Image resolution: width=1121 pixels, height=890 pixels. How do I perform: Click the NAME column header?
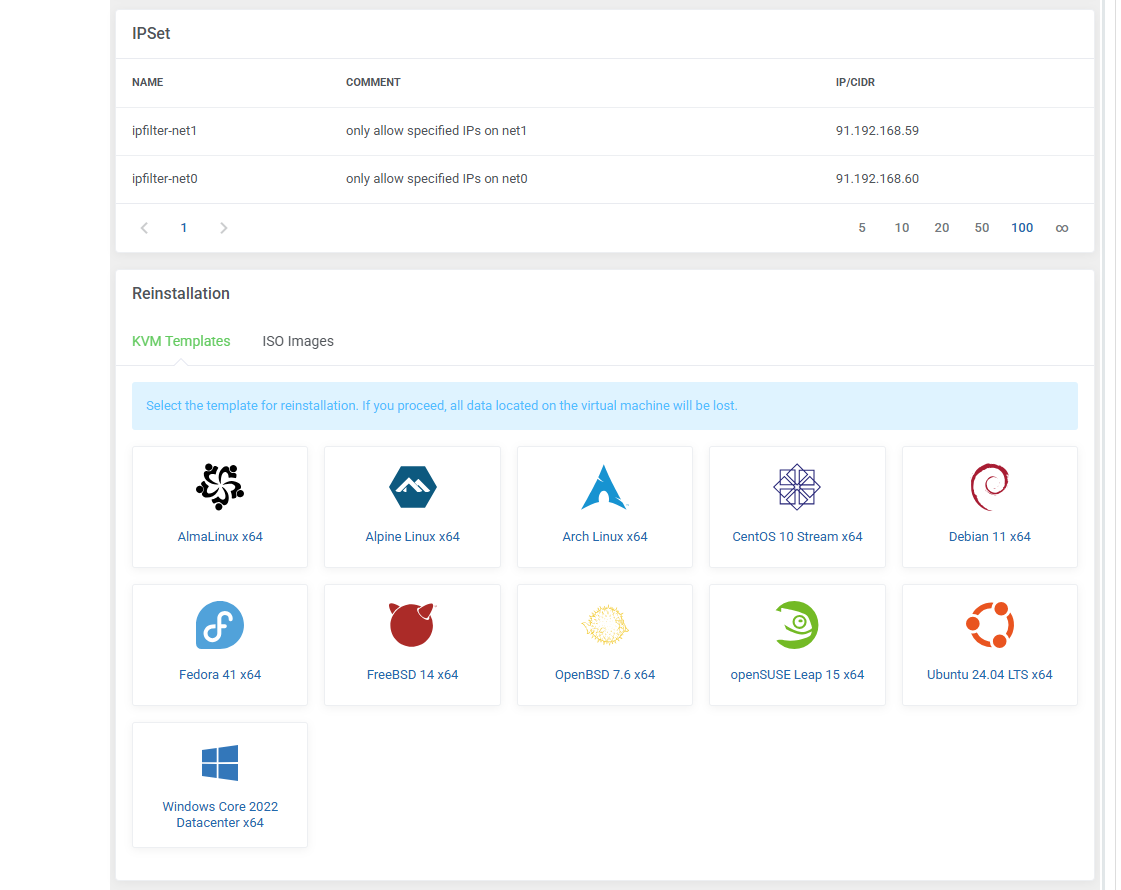click(x=147, y=82)
